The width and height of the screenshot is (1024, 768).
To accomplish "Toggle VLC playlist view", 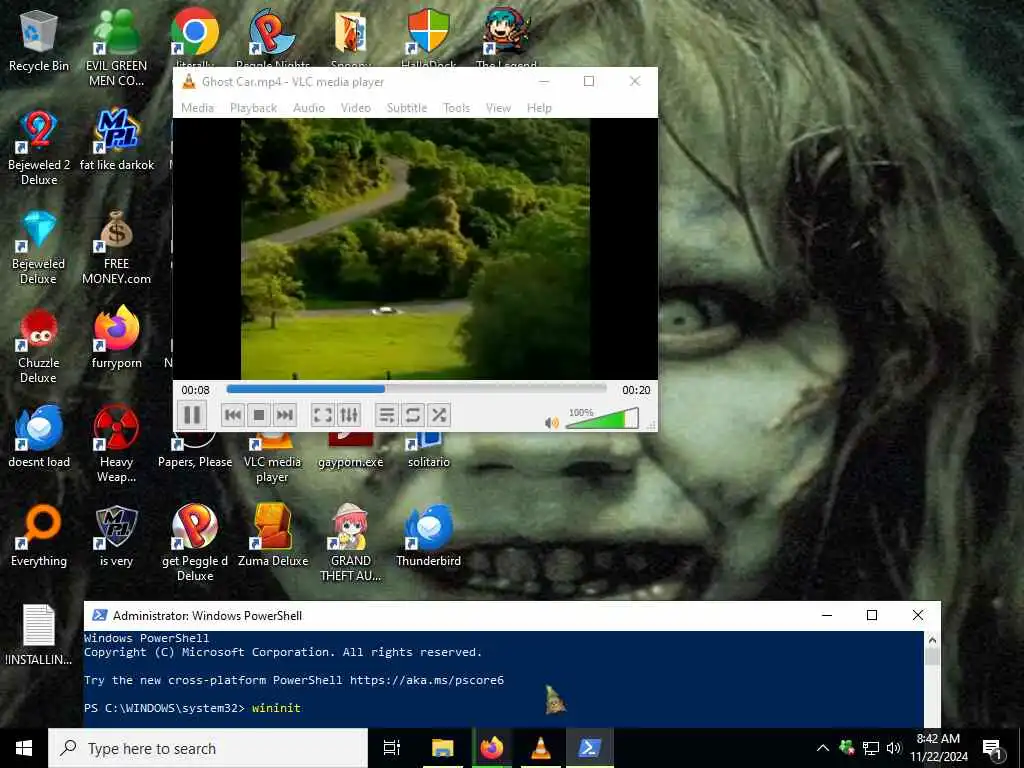I will coord(387,415).
